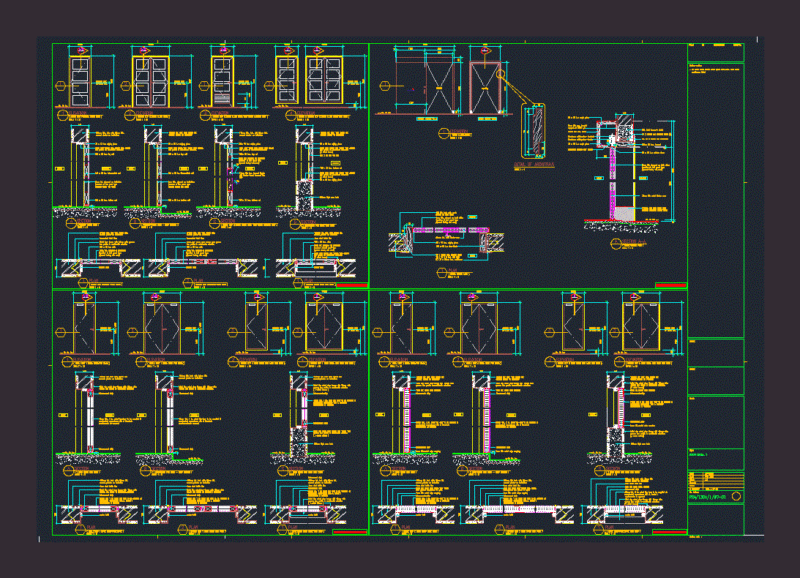
Task: Select the drawing number text in title block
Action: pos(707,496)
